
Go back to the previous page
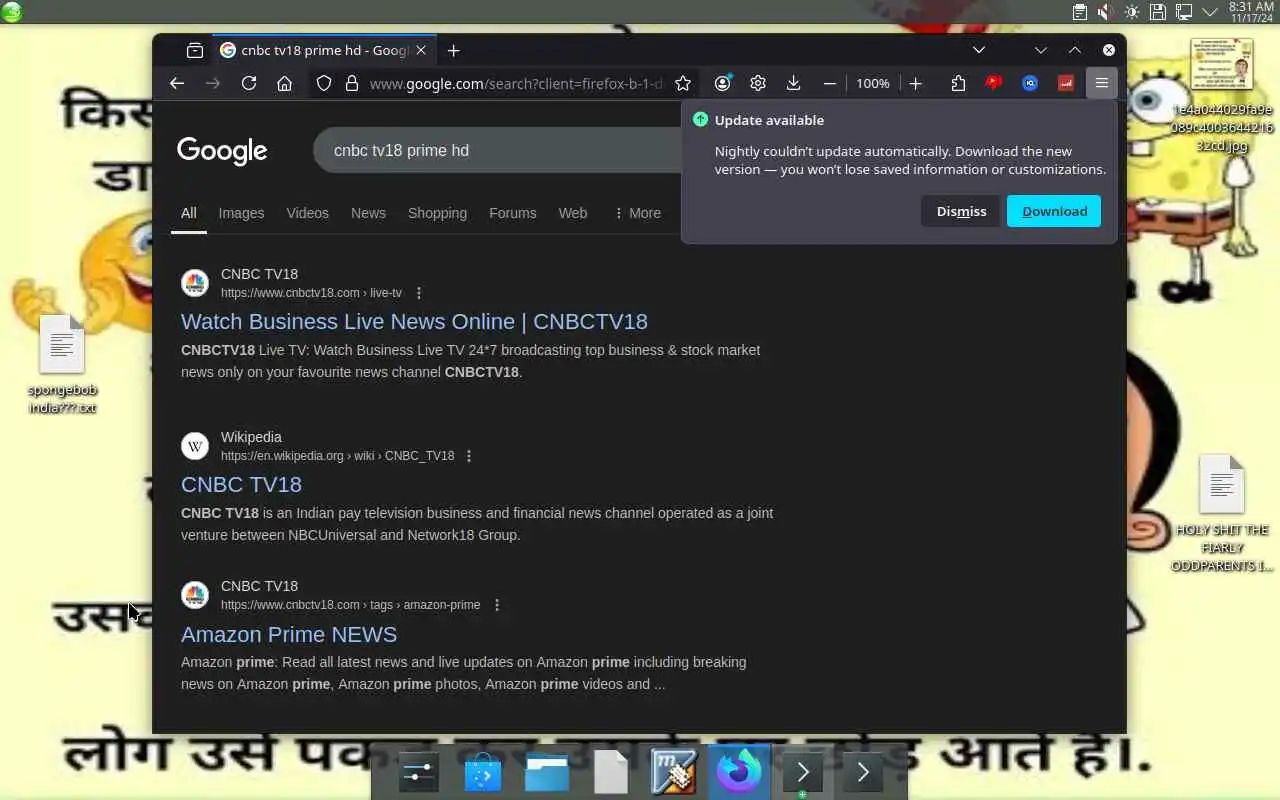[x=177, y=84]
